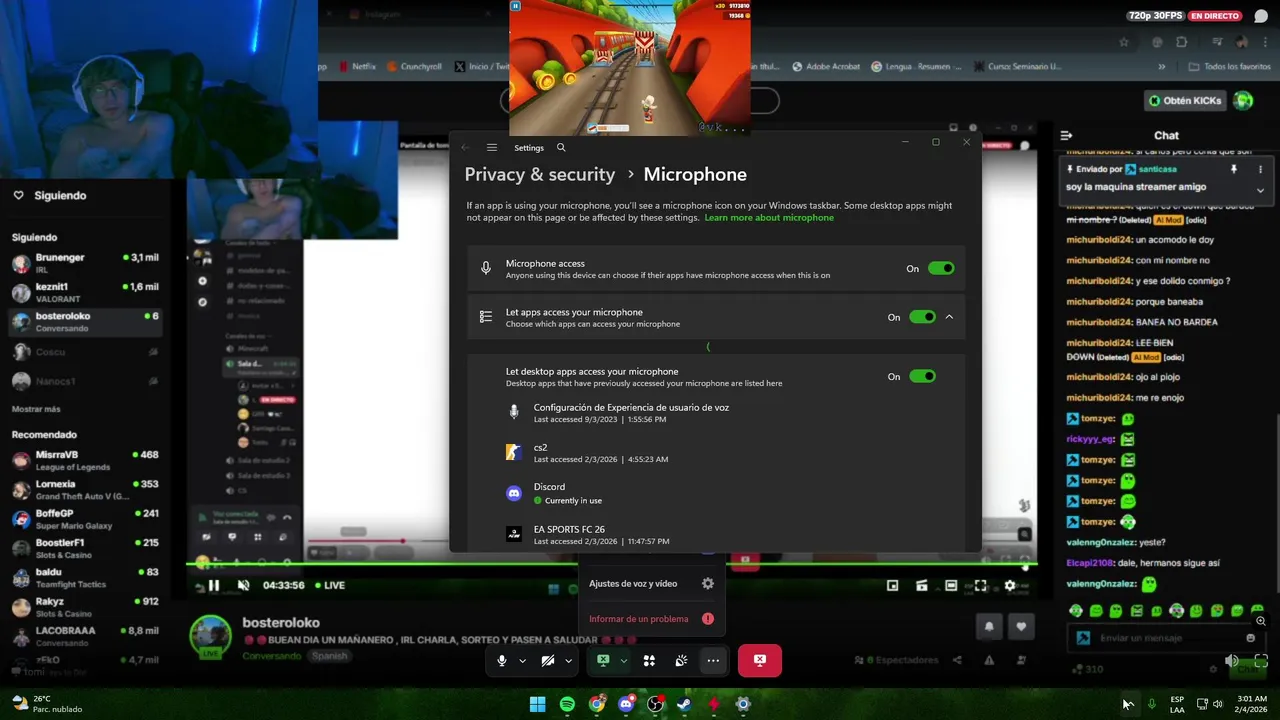Open the weather widget on taskbar
This screenshot has width=1280, height=720.
47,704
